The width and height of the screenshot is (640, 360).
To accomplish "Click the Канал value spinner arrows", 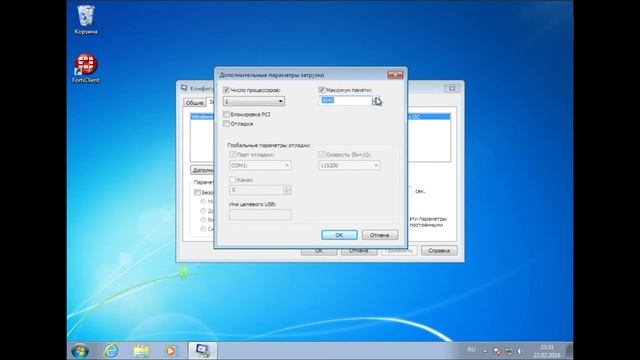I will tap(287, 190).
